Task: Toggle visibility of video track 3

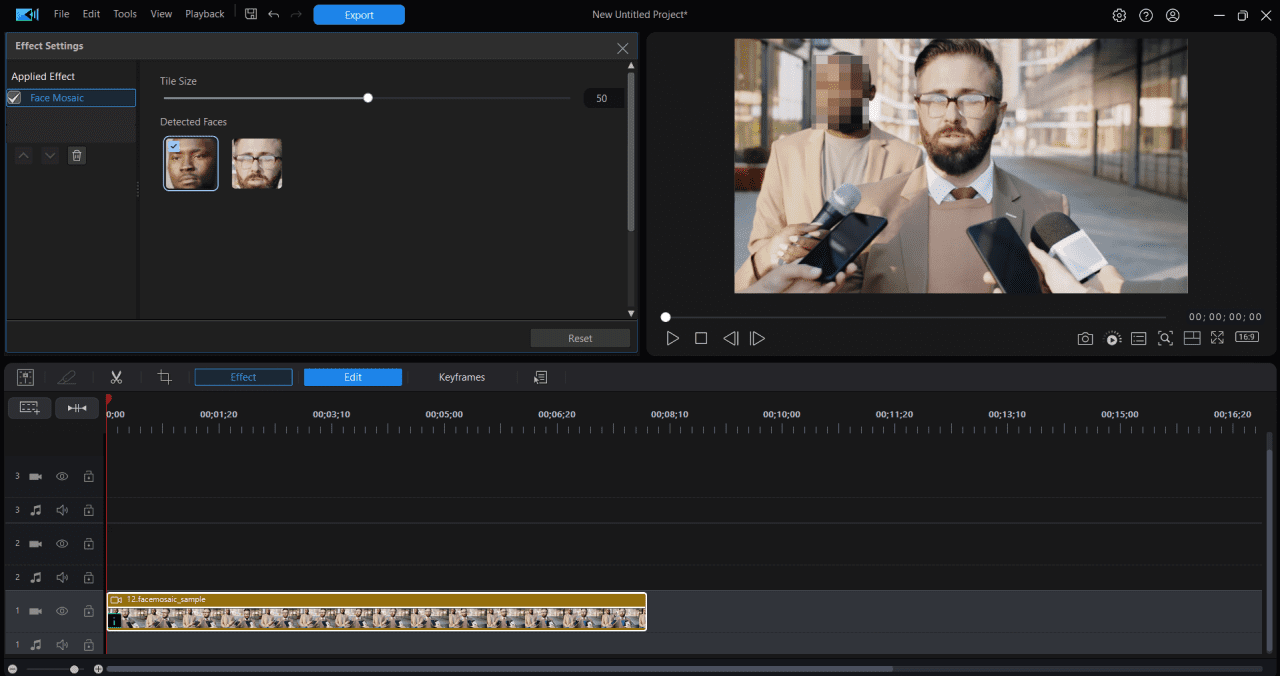Action: coord(61,476)
